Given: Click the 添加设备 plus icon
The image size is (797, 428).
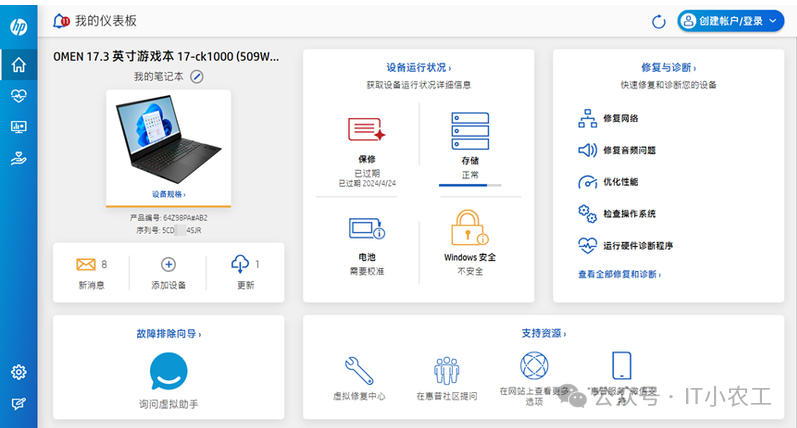Looking at the screenshot, I should pyautogui.click(x=168, y=264).
